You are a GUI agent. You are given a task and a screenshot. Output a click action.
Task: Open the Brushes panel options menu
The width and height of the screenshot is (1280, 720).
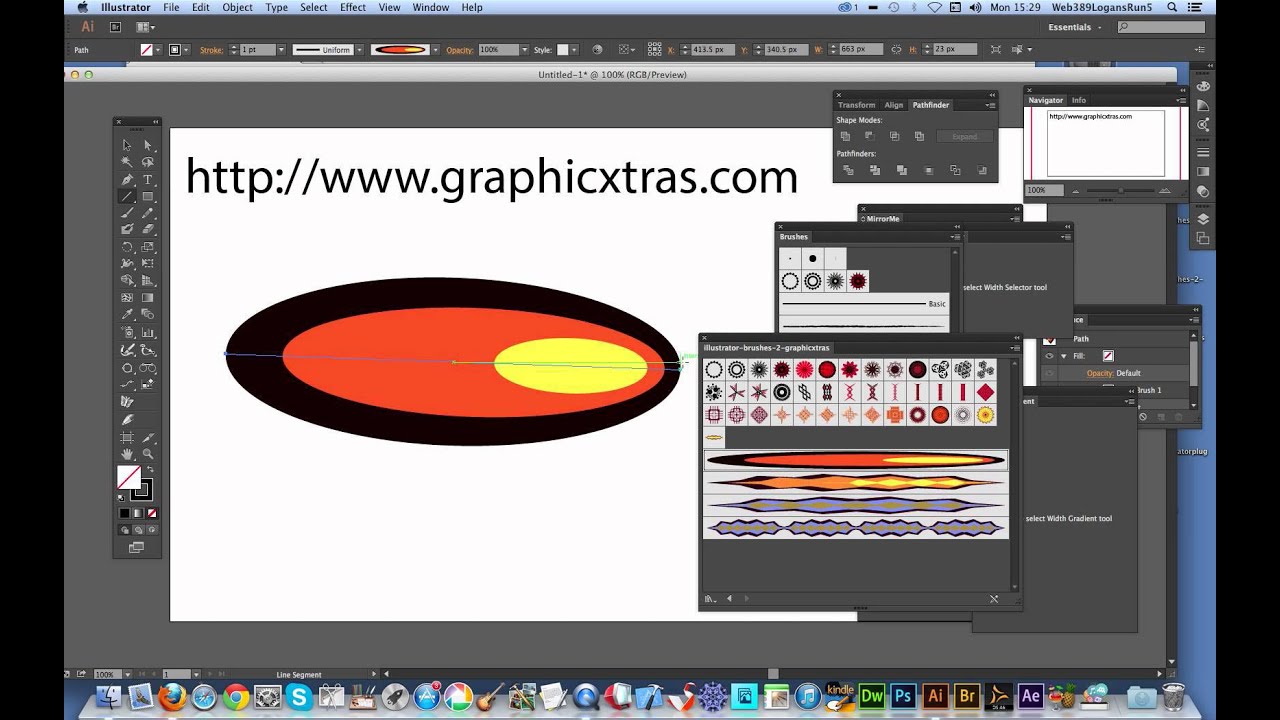click(x=955, y=237)
